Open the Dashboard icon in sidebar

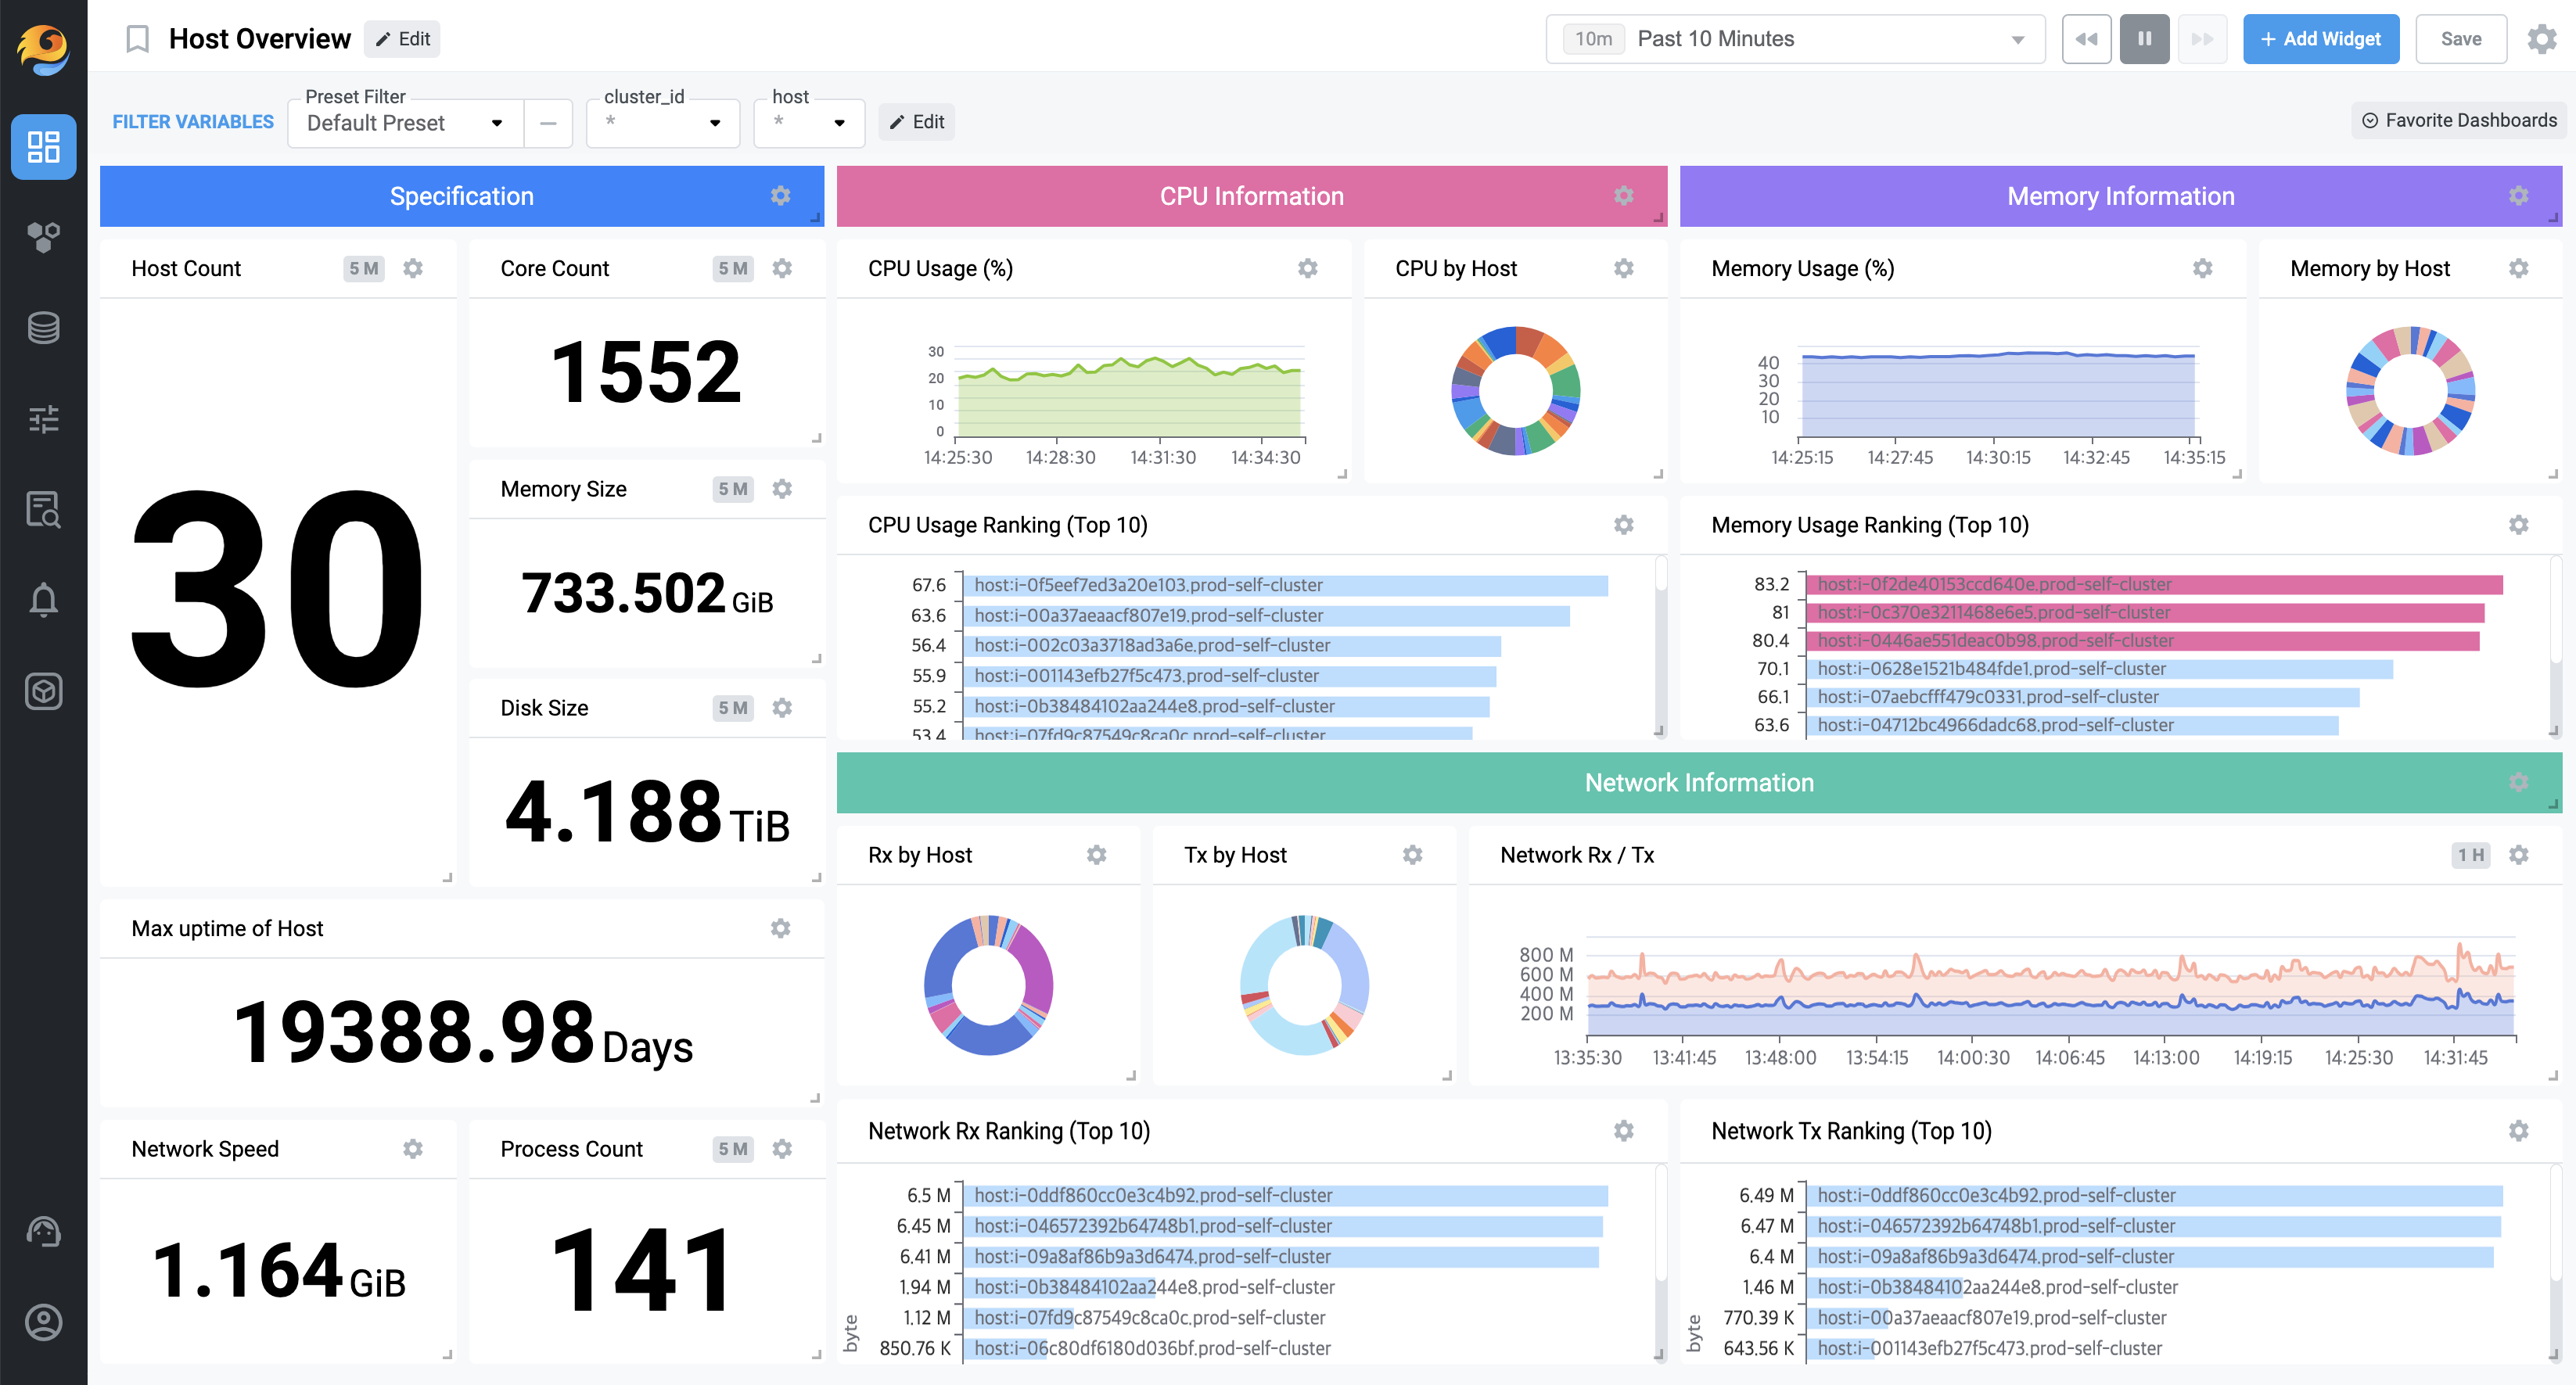coord(43,147)
